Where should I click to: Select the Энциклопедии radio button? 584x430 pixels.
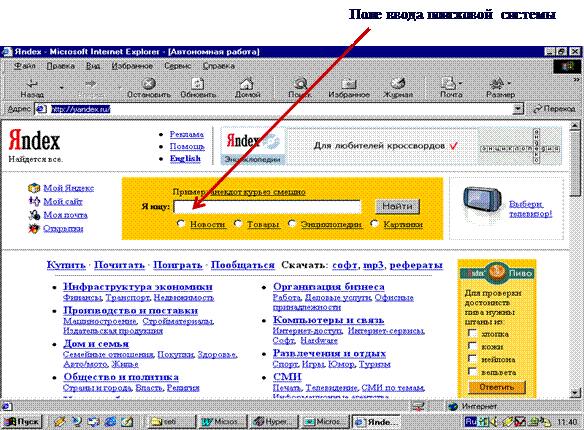292,223
